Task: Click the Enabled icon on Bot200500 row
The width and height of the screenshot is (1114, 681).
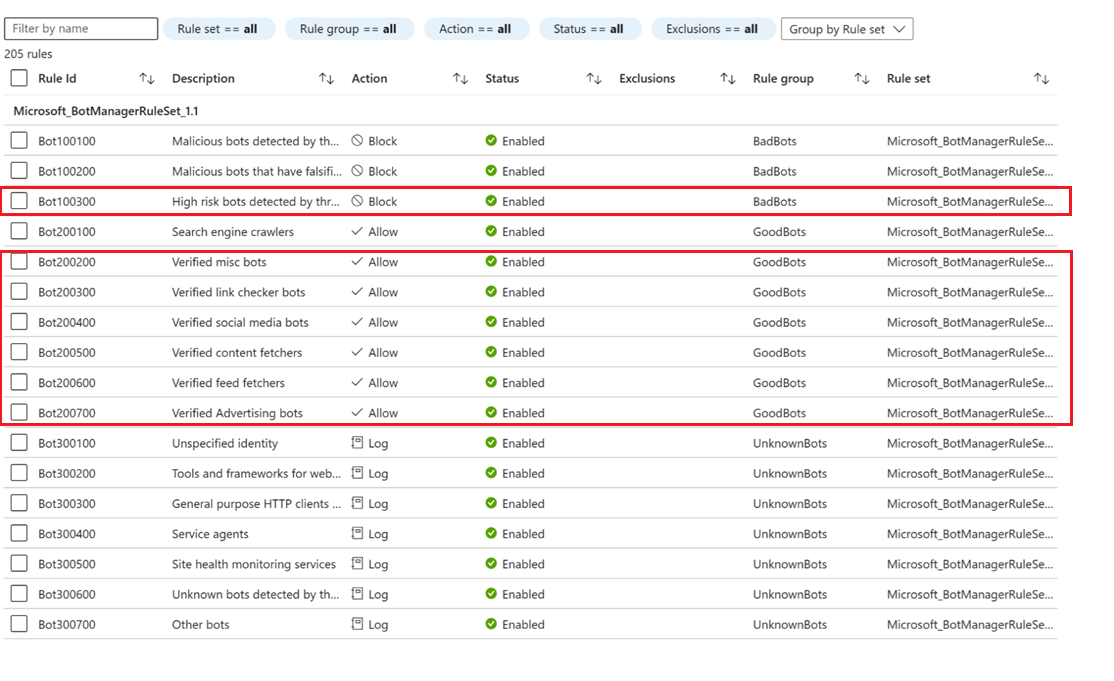Action: (491, 352)
